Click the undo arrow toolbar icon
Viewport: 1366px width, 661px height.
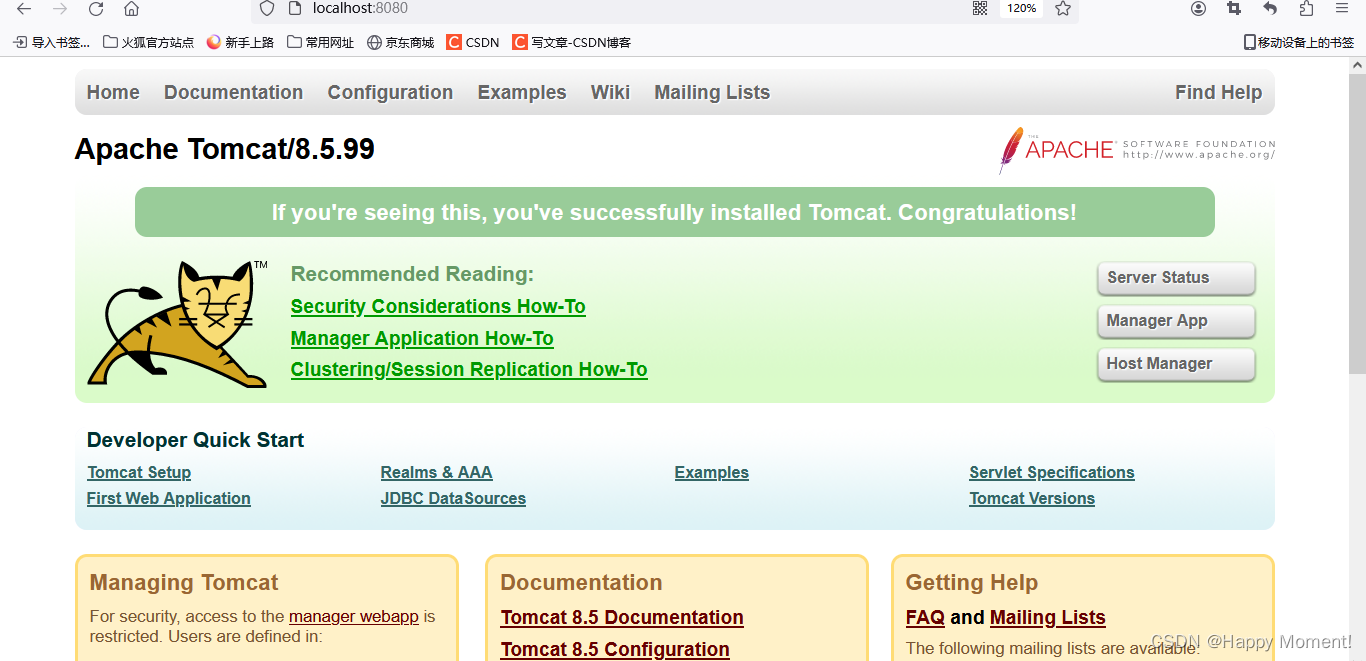pos(1270,8)
